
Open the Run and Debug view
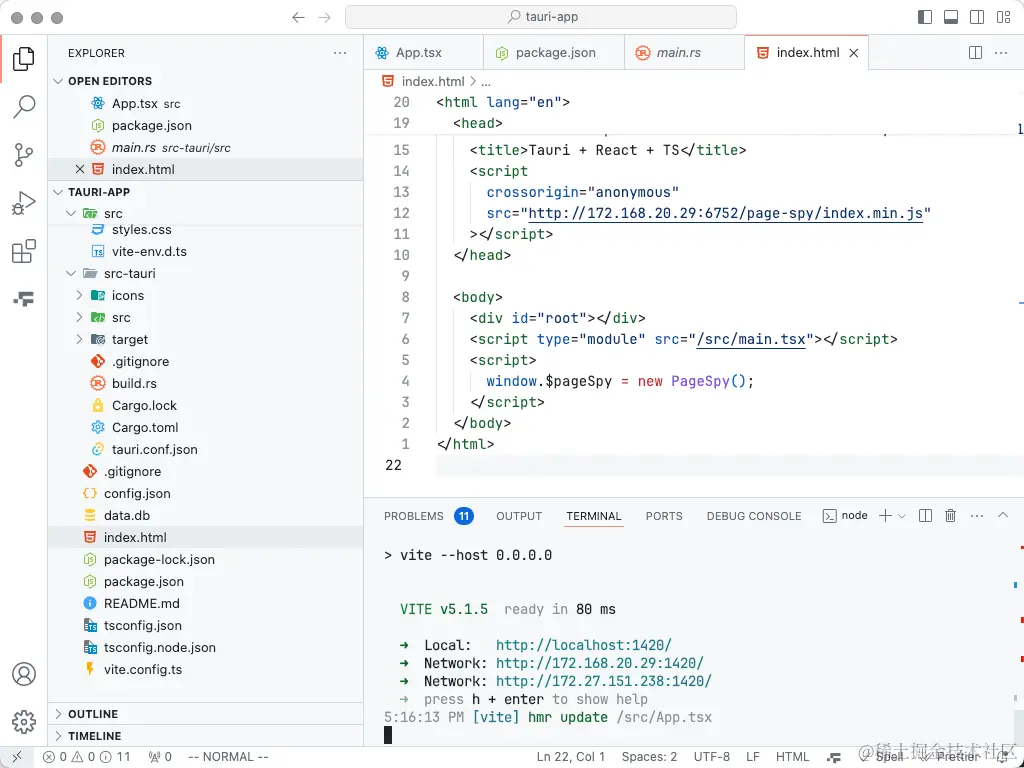[x=24, y=203]
